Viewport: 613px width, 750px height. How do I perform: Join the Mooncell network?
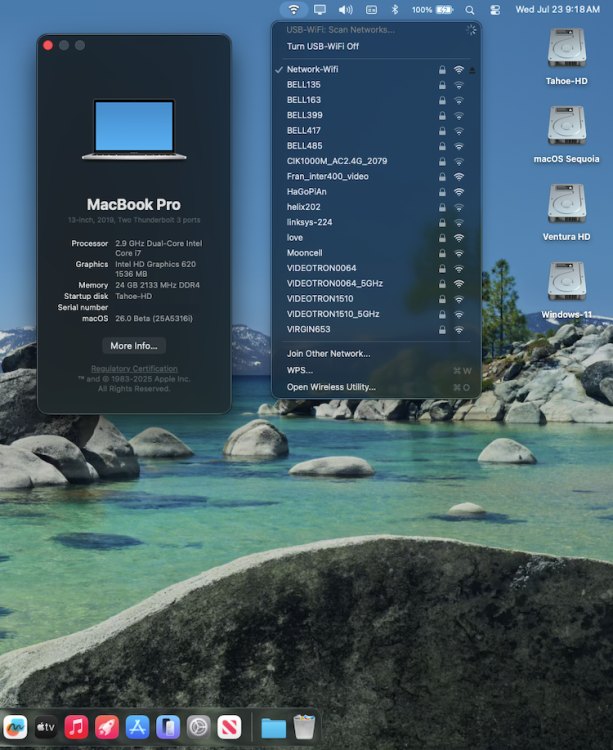tap(376, 253)
